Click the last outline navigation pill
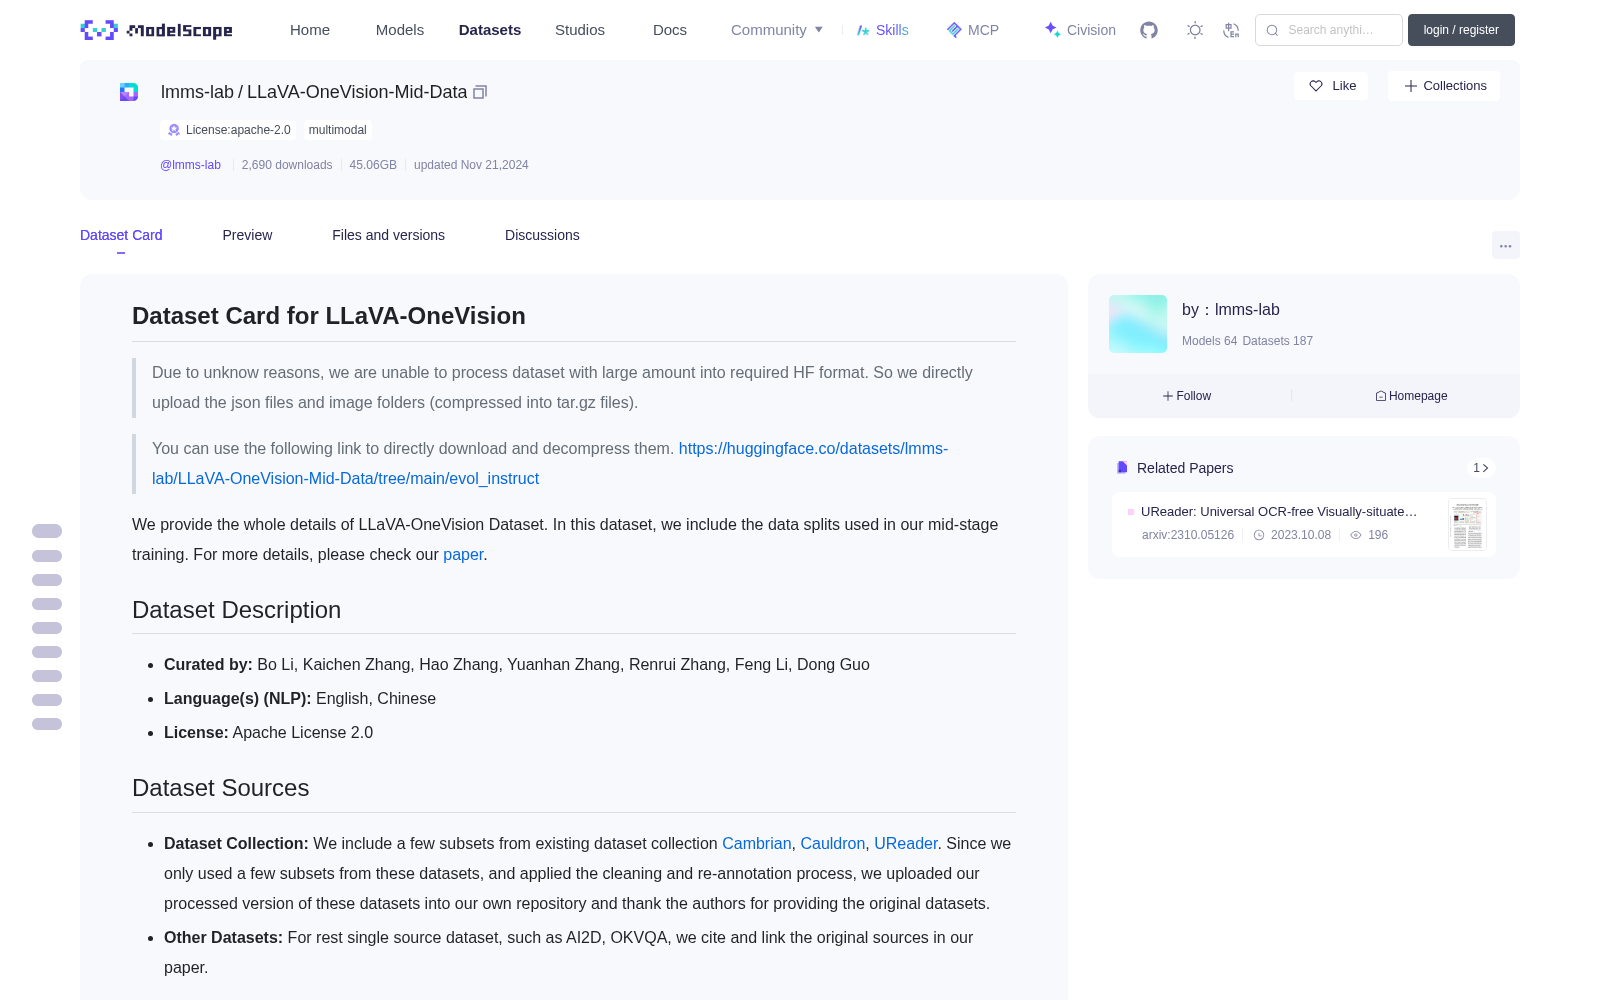1600x1000 pixels. tap(47, 724)
